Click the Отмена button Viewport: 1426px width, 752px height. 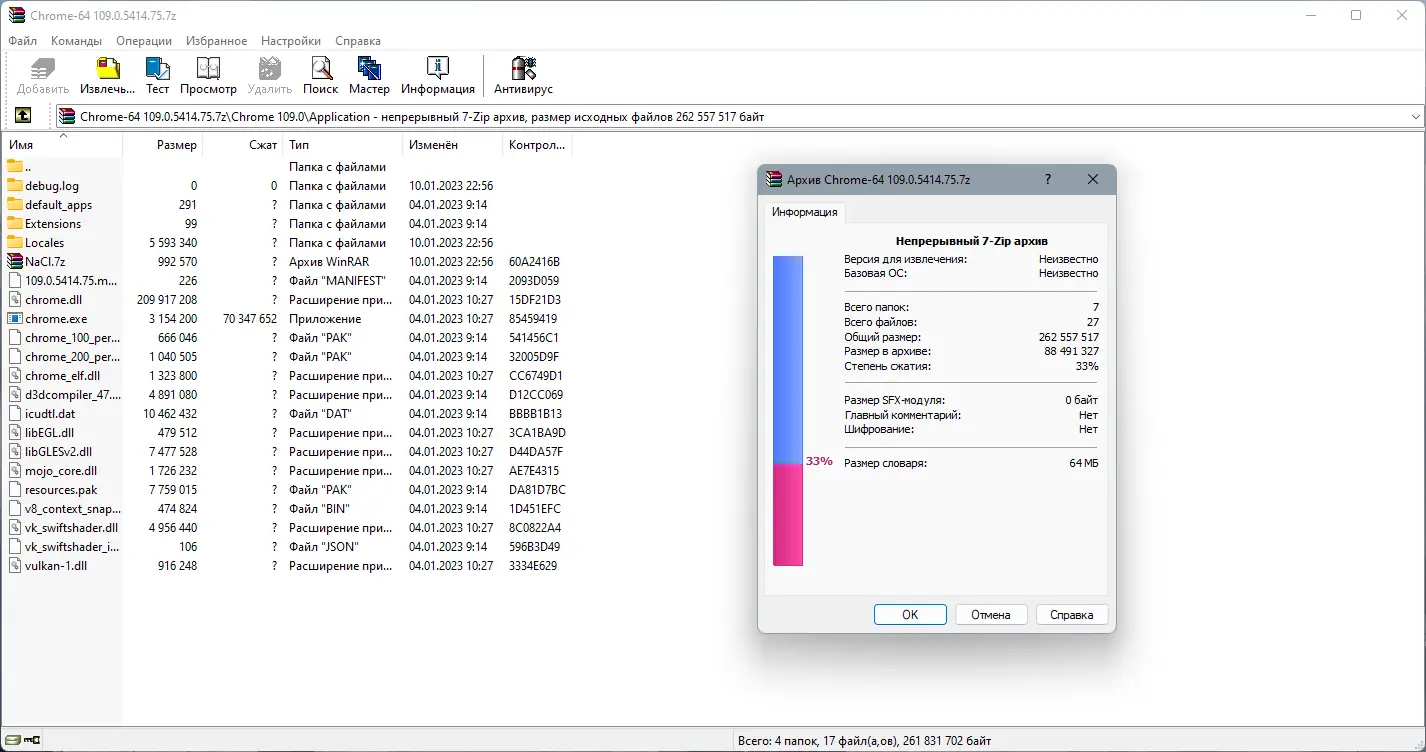pyautogui.click(x=990, y=614)
